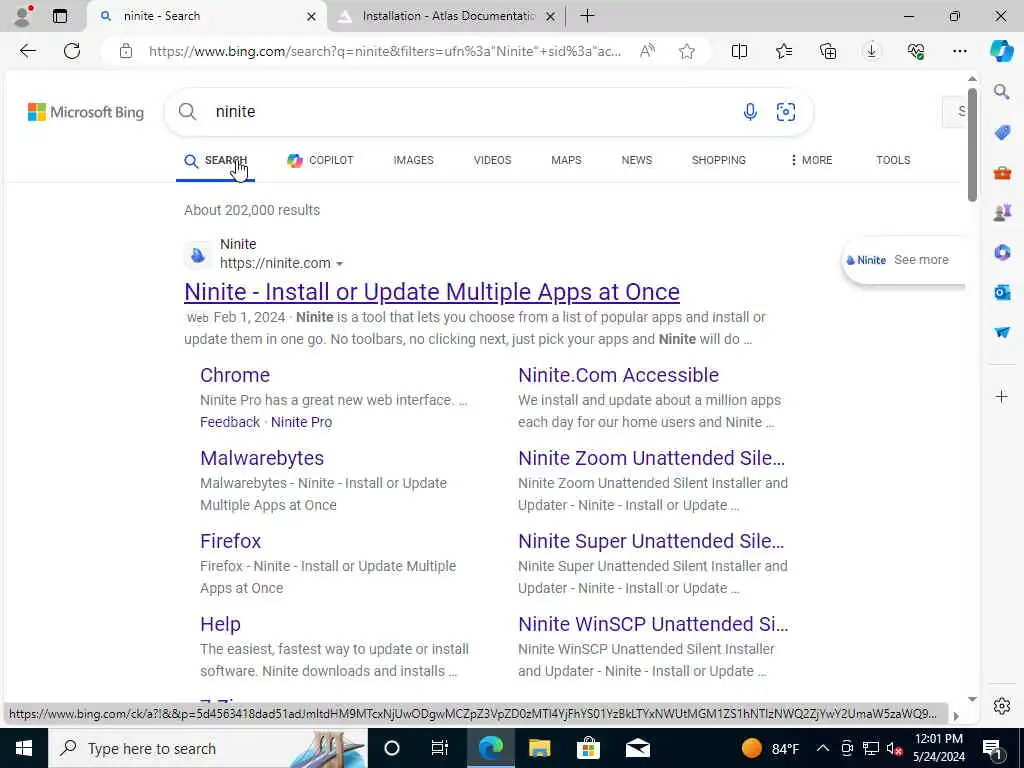Open Edge Settings and more menu
This screenshot has height=768, width=1024.
pos(959,51)
